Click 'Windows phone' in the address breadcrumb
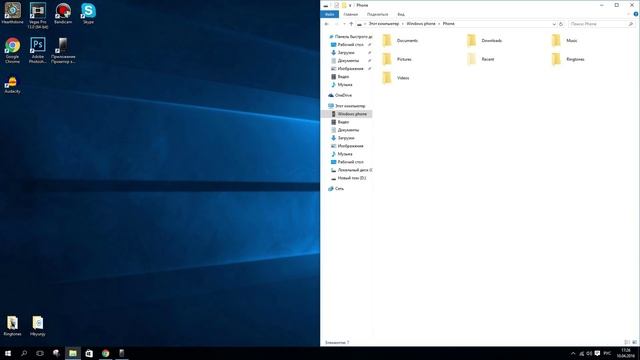 click(x=421, y=24)
